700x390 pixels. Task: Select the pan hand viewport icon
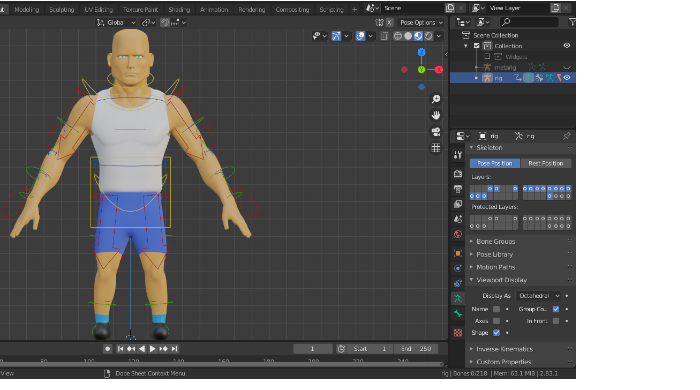point(436,115)
